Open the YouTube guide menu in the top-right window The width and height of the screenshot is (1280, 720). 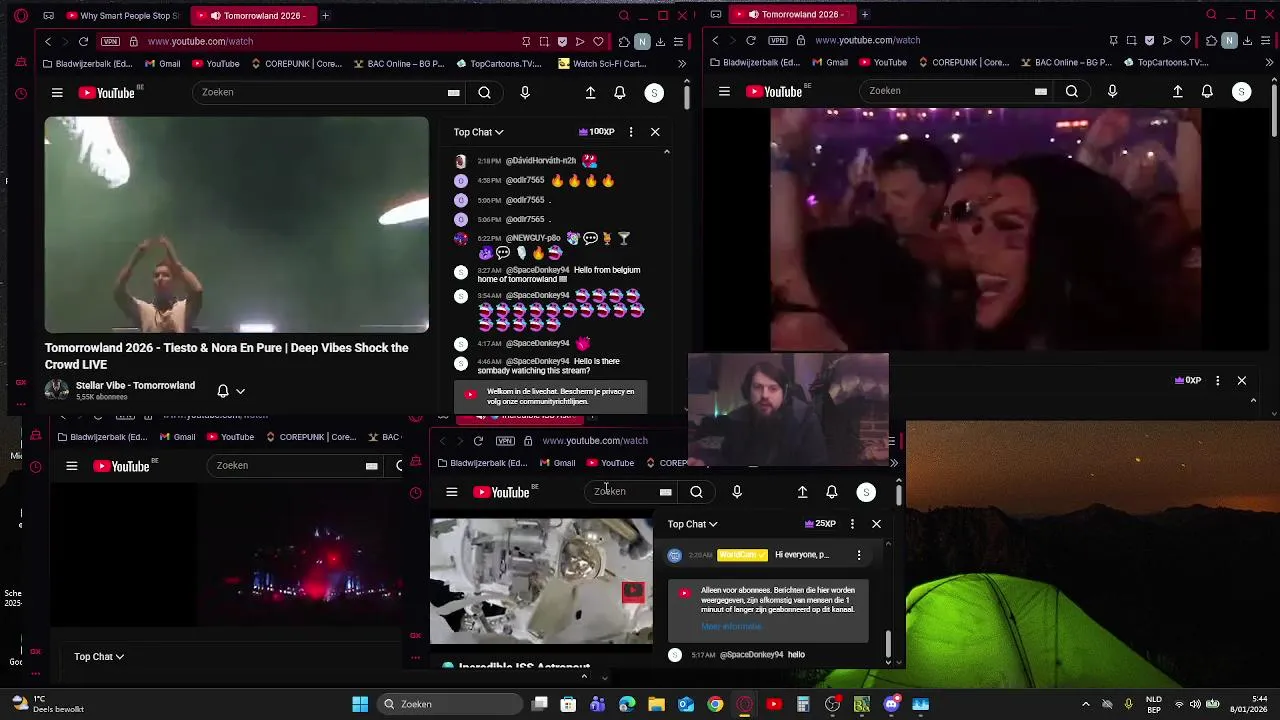[x=724, y=91]
